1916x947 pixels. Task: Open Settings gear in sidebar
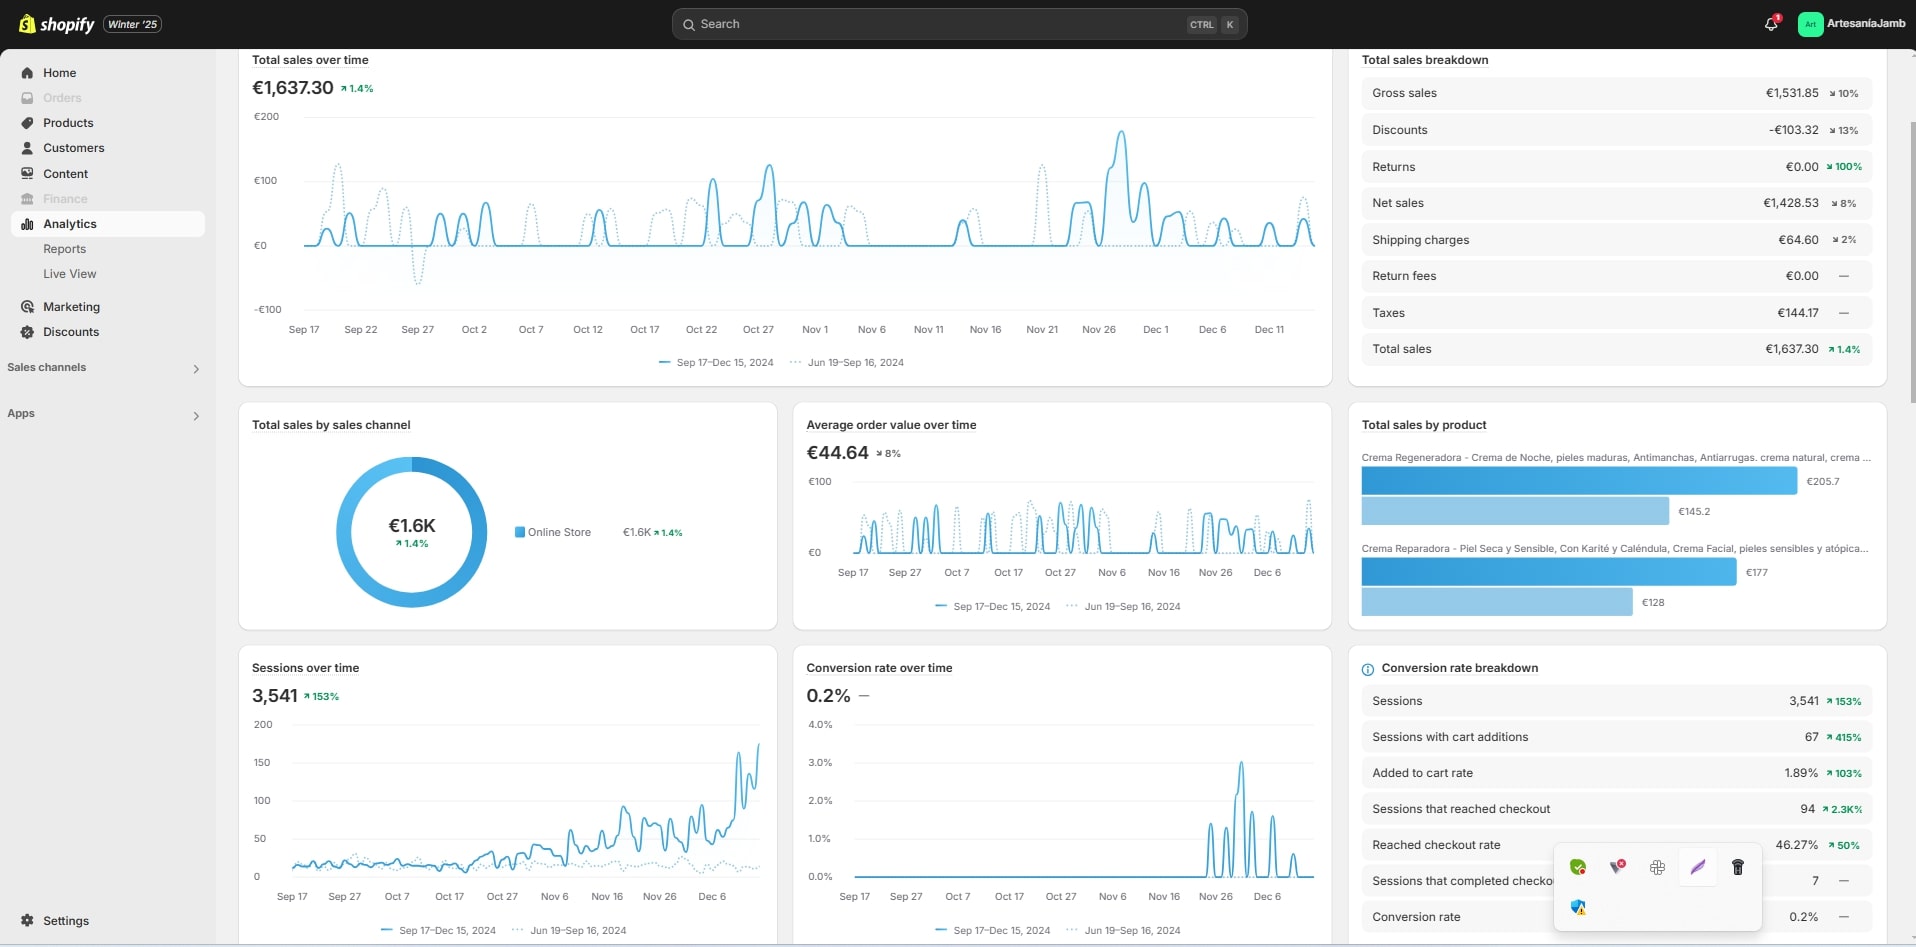click(x=27, y=920)
